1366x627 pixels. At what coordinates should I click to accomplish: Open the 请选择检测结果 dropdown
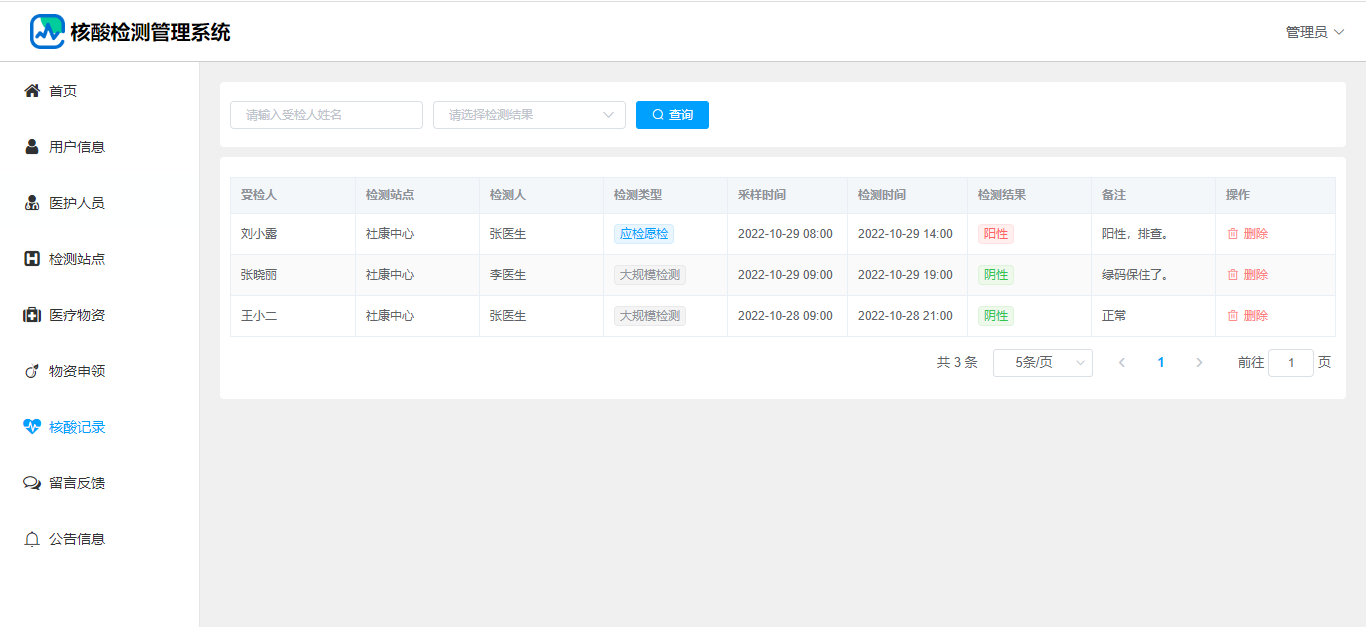(529, 115)
